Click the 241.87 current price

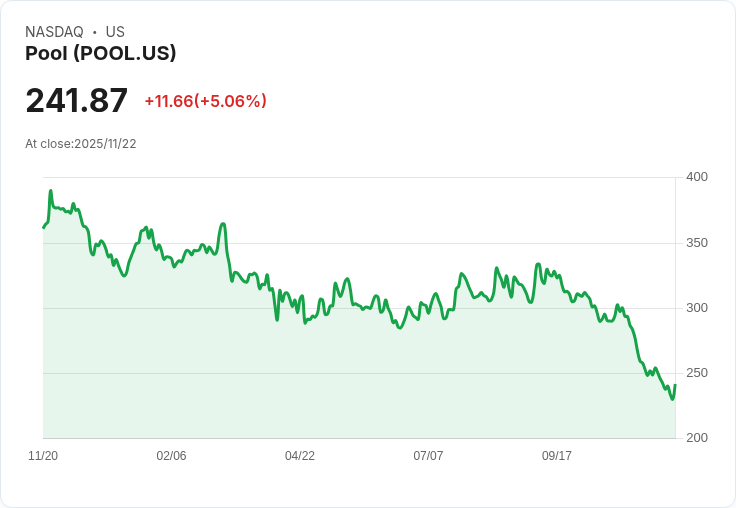click(x=77, y=101)
